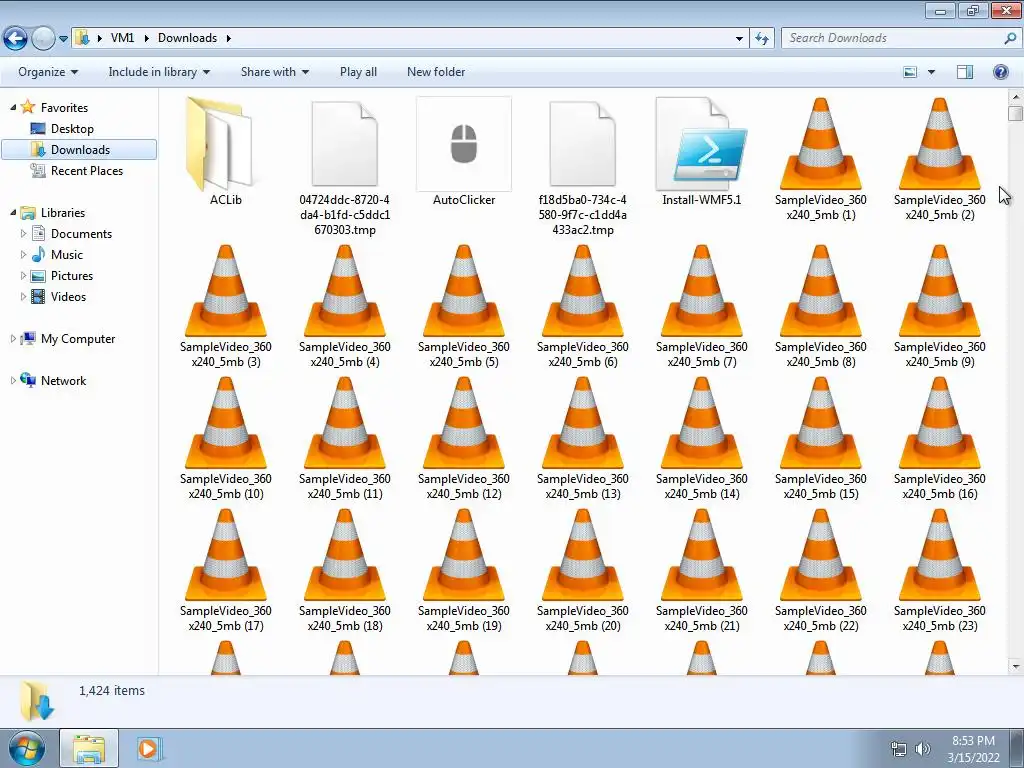Select the f18d5ba0 .tmp file icon
1024x768 pixels.
click(x=583, y=144)
